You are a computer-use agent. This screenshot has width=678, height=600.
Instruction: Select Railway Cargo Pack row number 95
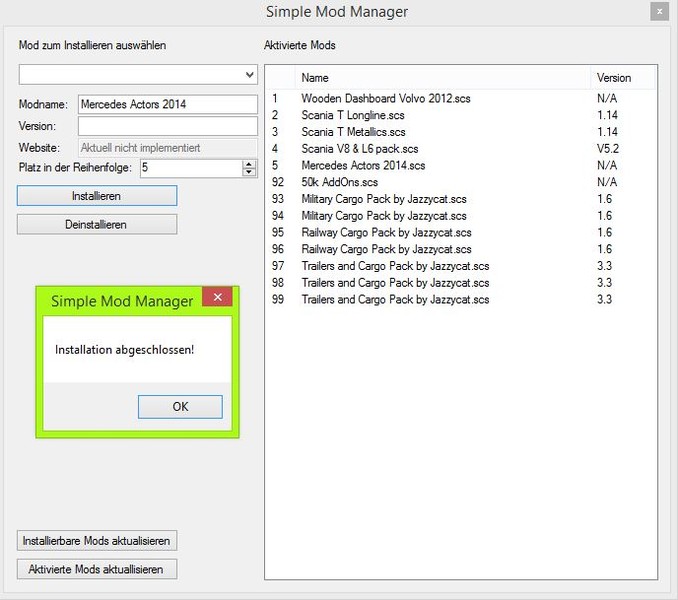(x=461, y=233)
